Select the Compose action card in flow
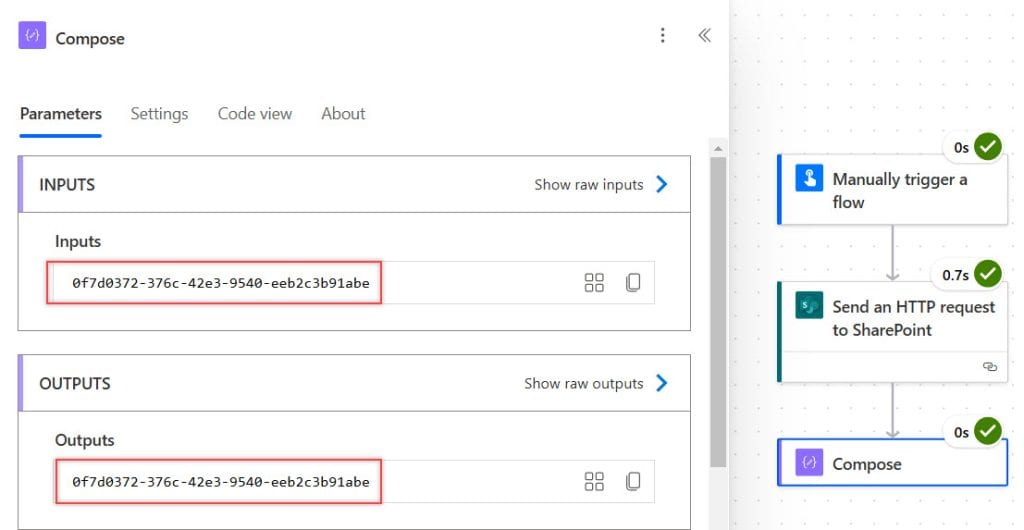 892,463
